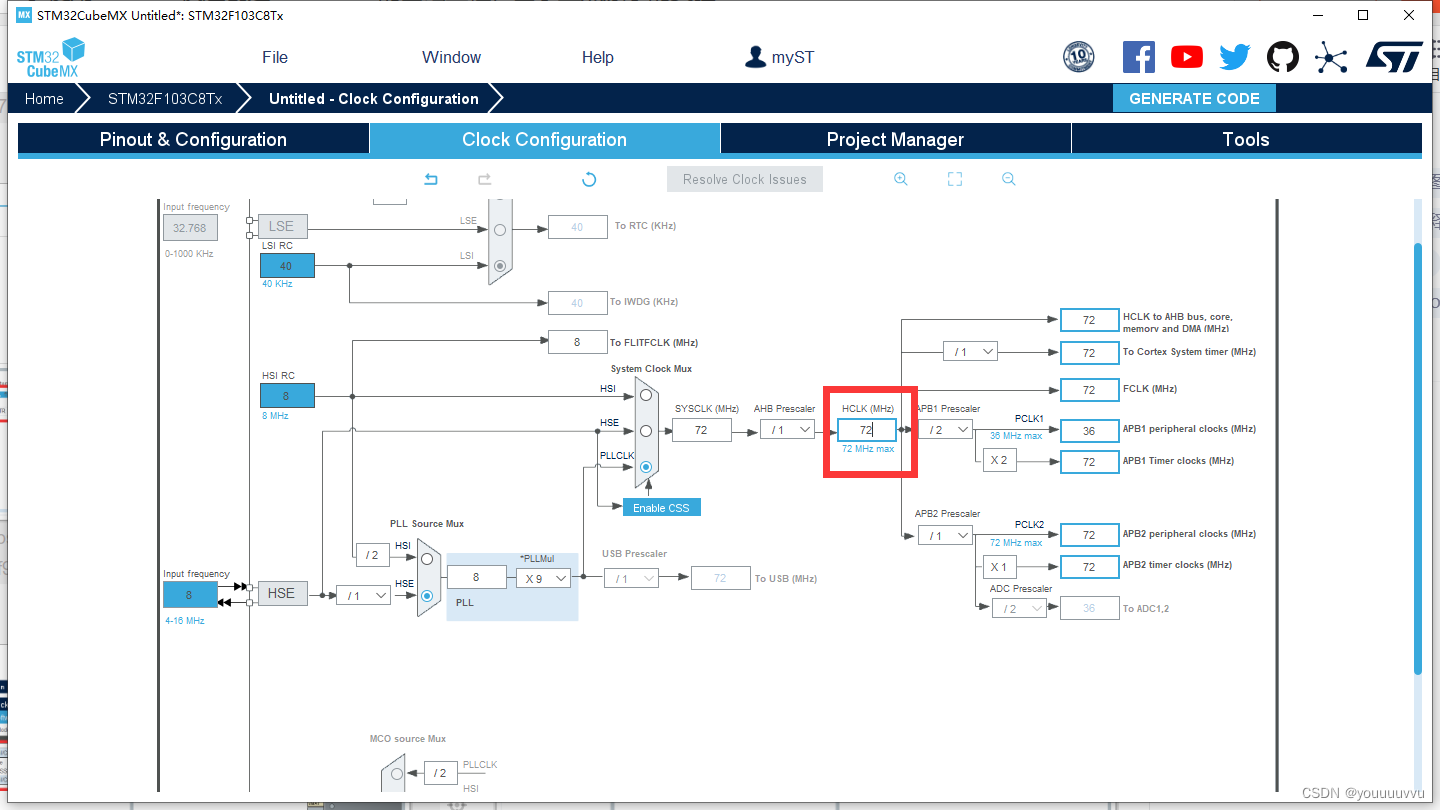Click the HCLK to AHB bus value field
This screenshot has height=810, width=1440.
coord(1089,320)
